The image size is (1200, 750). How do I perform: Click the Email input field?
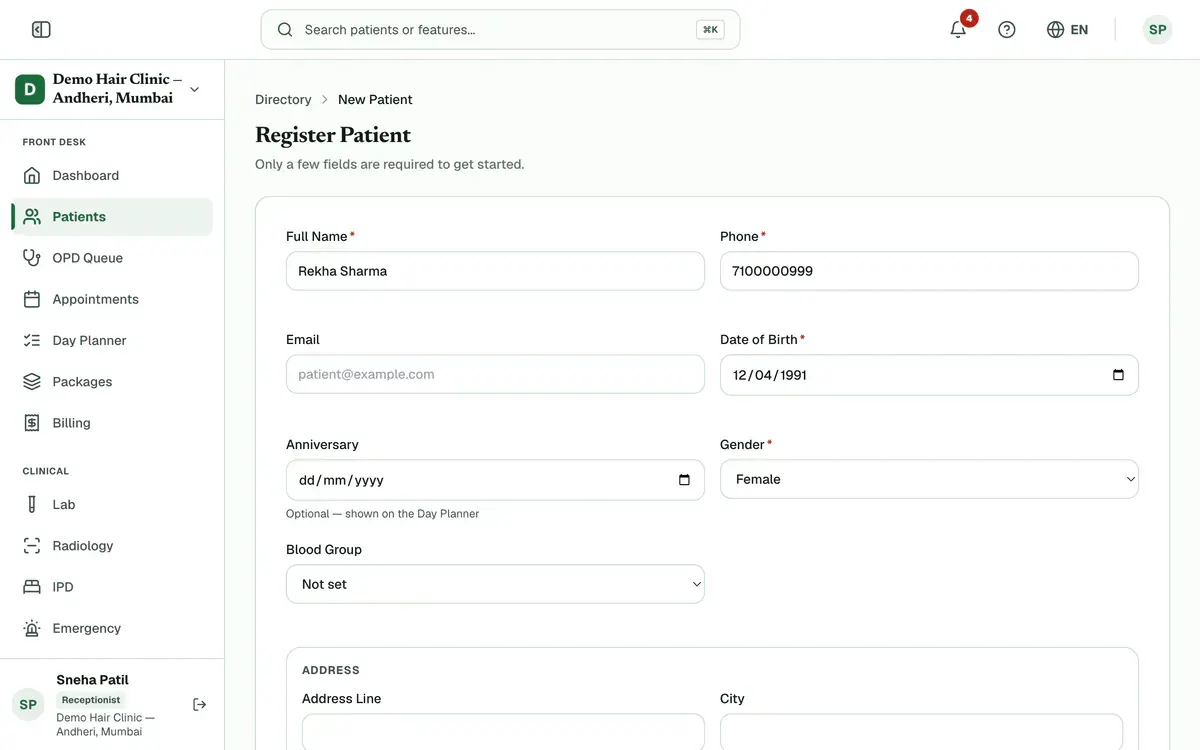click(x=495, y=374)
